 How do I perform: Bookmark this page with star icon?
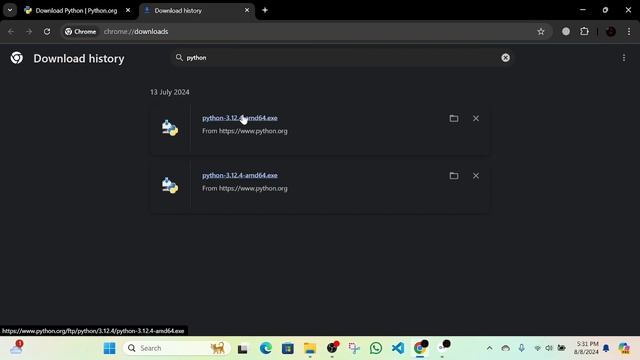point(541,31)
